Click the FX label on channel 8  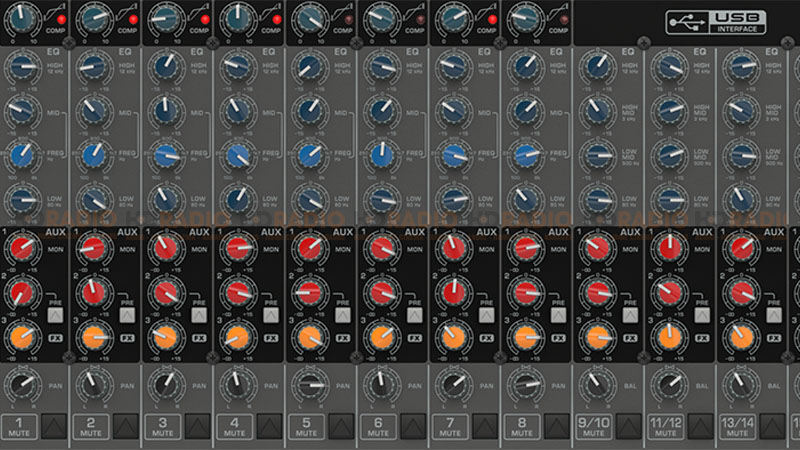559,338
